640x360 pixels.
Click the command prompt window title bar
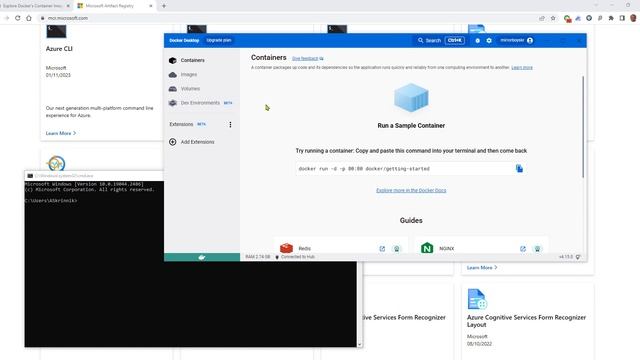[94, 176]
